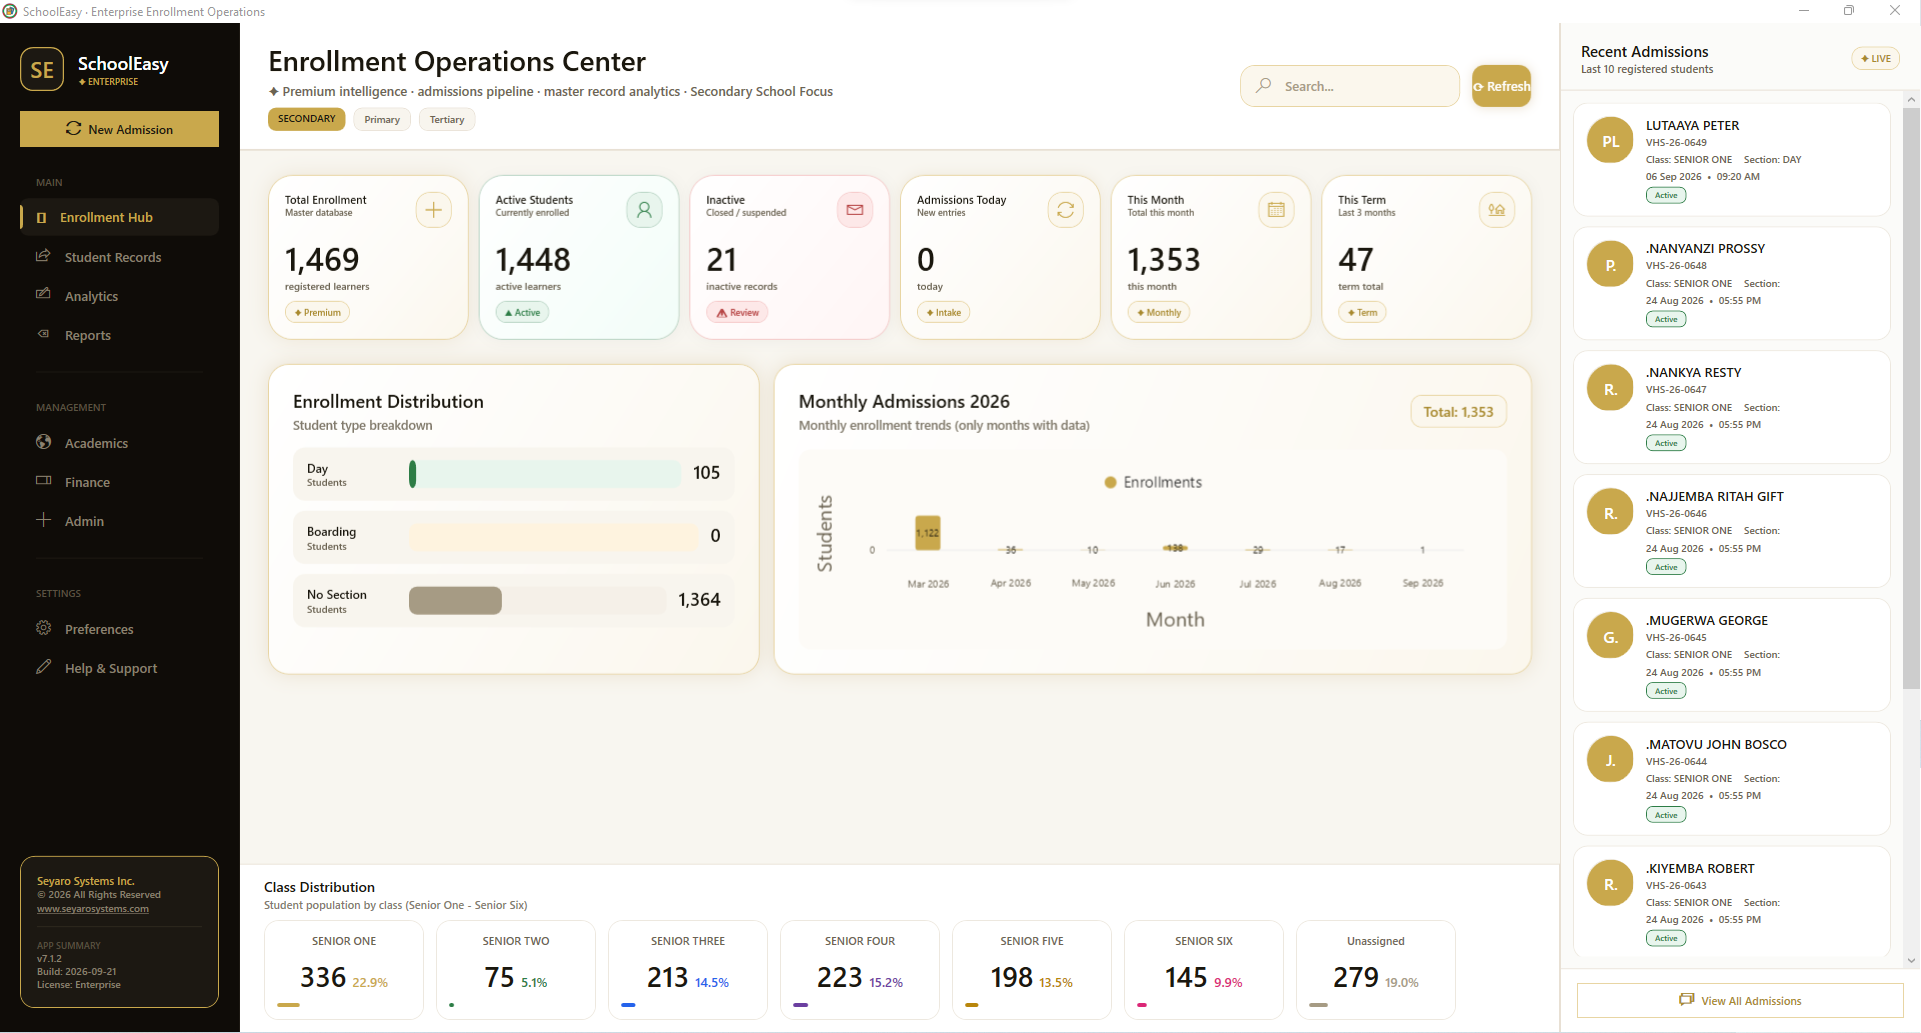Screen dimensions: 1921x1033
Task: Click the Day students progress bar
Action: point(545,473)
